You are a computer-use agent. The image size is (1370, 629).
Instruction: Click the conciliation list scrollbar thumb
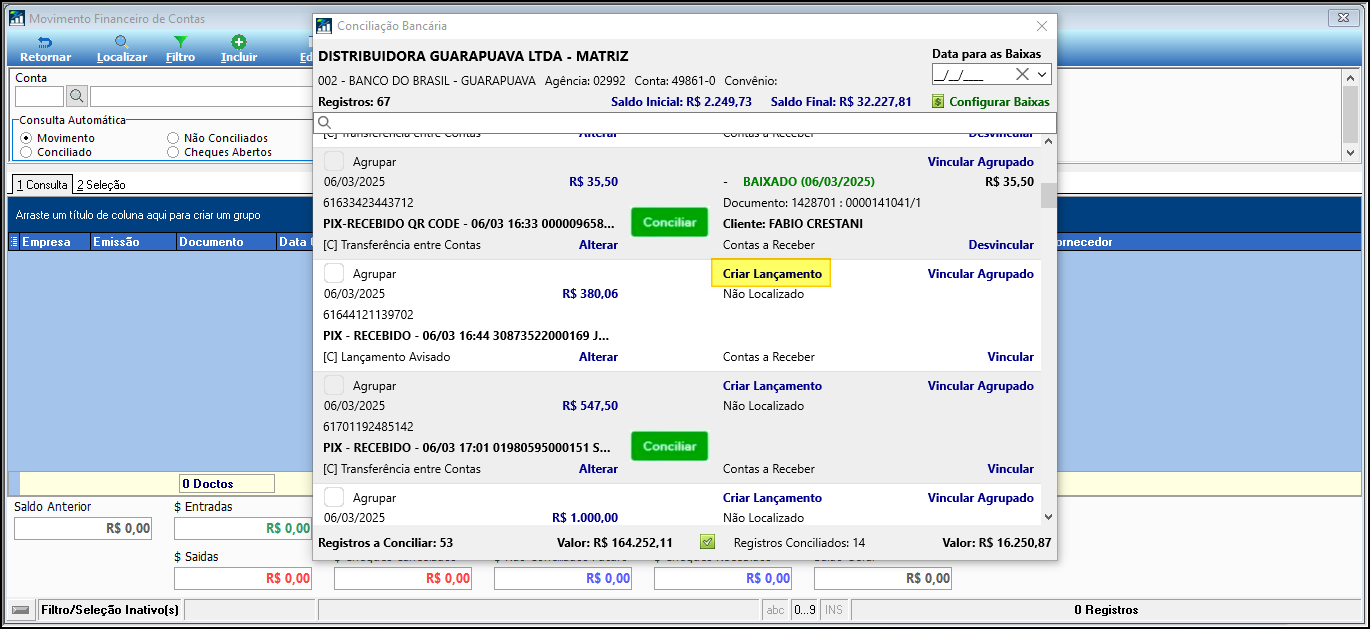point(1048,195)
